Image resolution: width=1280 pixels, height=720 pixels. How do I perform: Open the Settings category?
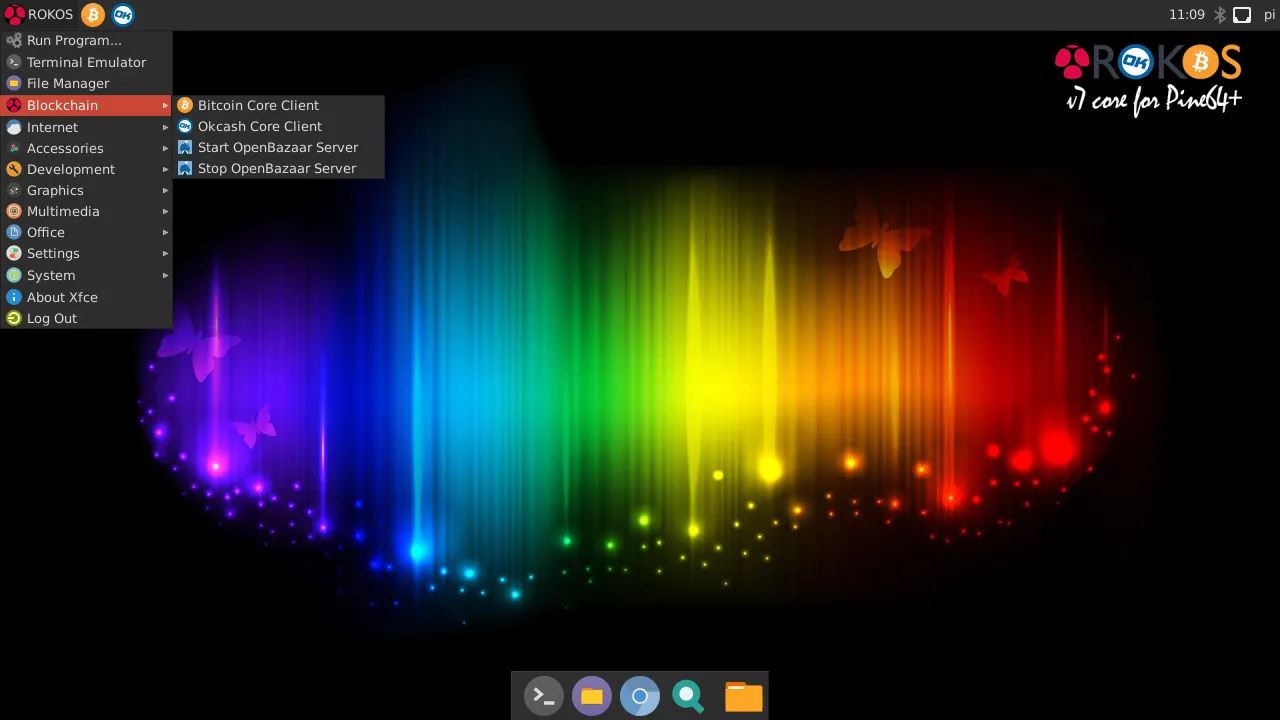[86, 253]
